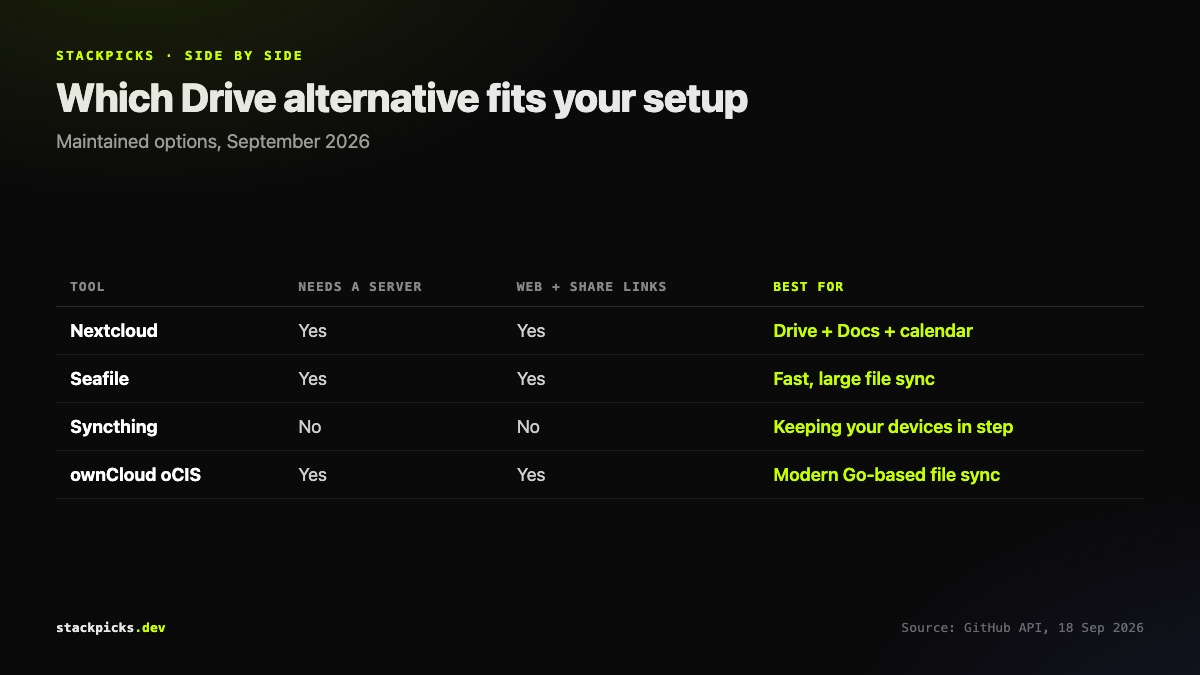
Task: Select the 'ownCloud oCIS' tool name
Action: [135, 475]
